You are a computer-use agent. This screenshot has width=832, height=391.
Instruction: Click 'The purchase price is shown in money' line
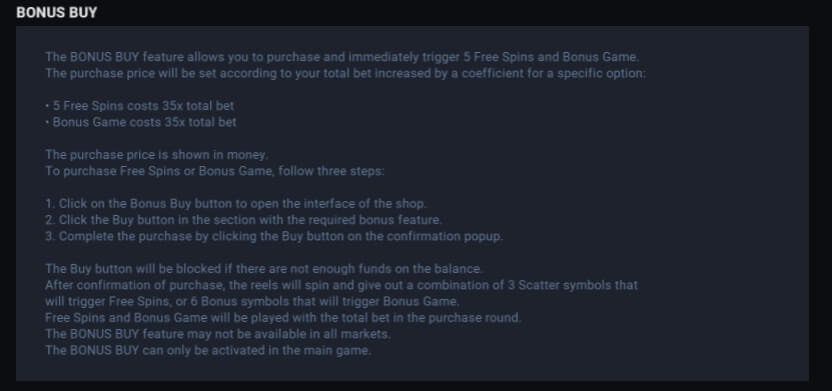click(x=157, y=155)
